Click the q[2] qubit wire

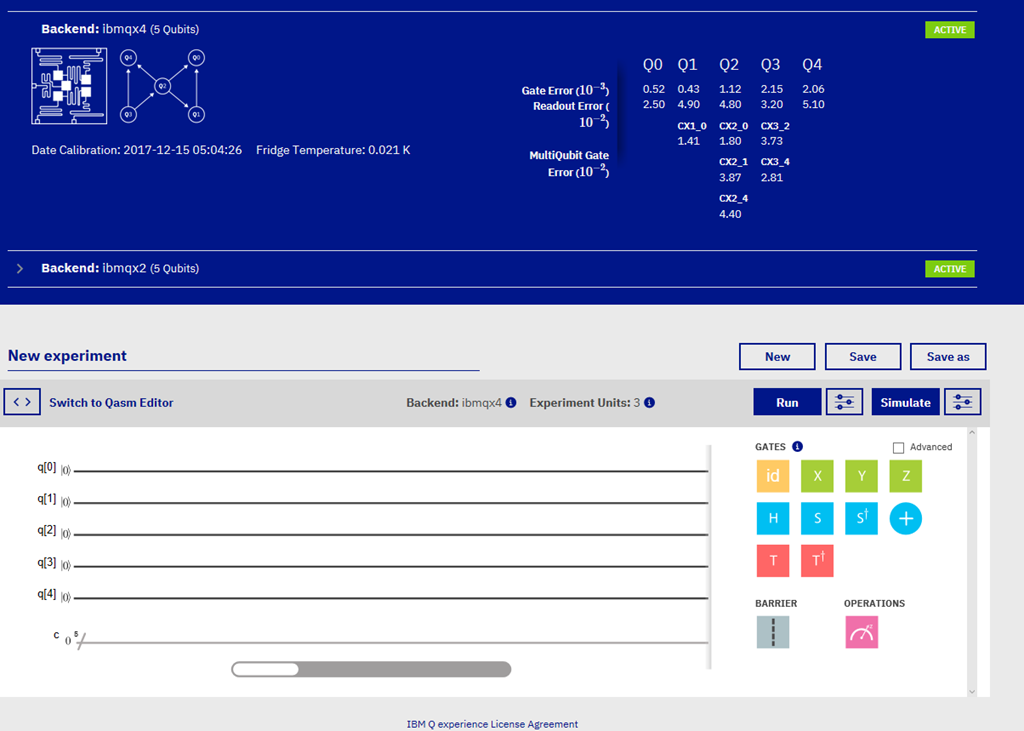391,534
